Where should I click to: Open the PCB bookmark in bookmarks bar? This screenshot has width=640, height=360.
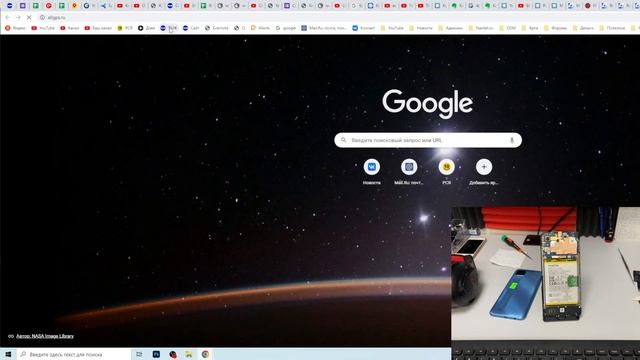tap(125, 28)
